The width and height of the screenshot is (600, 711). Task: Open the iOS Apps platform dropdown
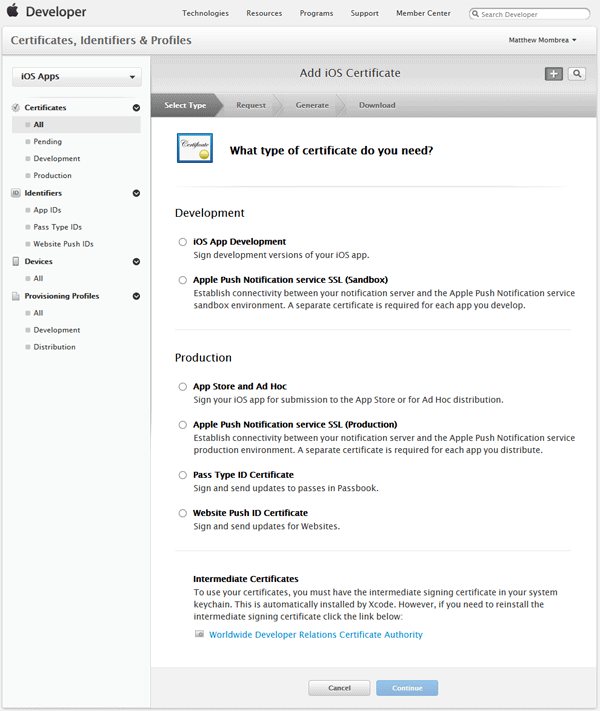pyautogui.click(x=77, y=77)
